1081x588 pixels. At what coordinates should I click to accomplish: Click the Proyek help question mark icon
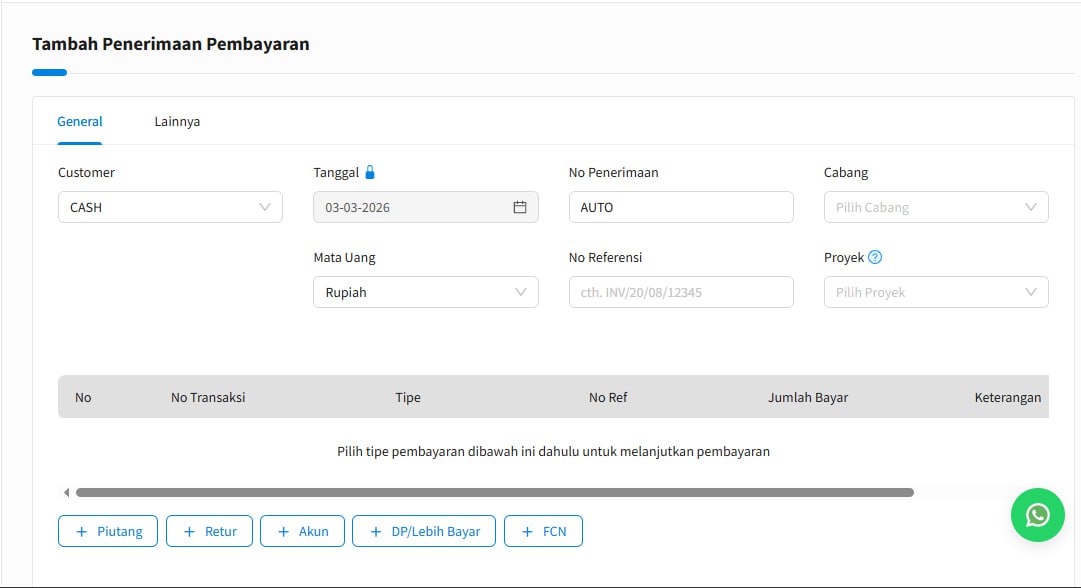coord(875,257)
